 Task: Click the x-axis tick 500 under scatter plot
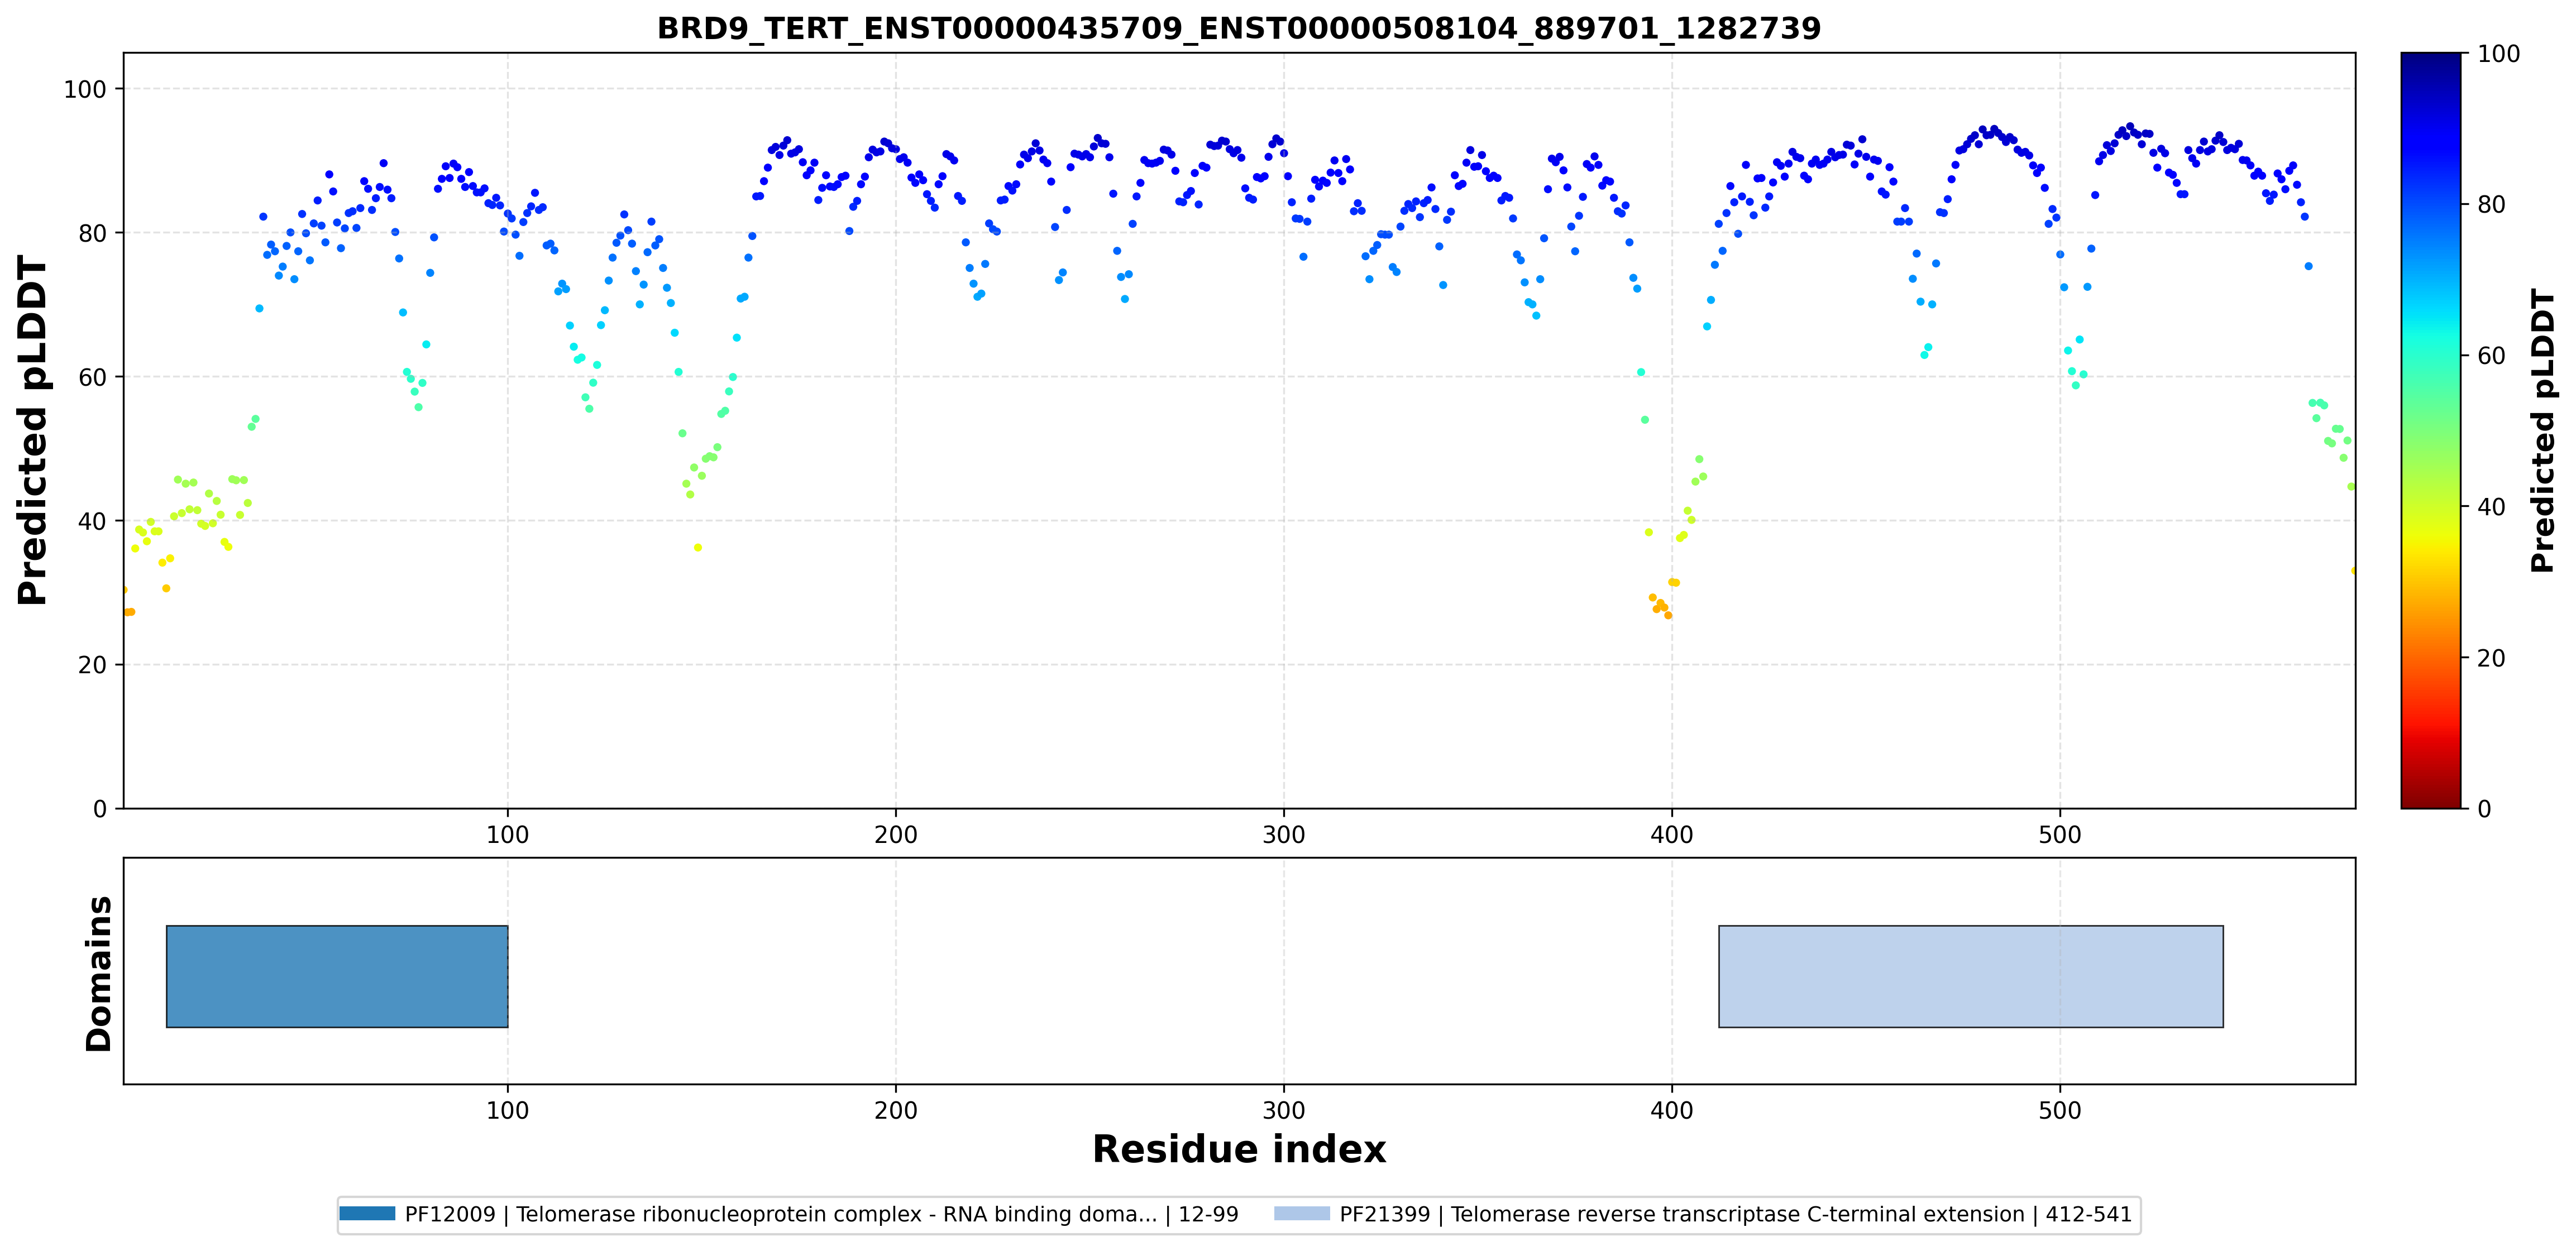click(2059, 835)
